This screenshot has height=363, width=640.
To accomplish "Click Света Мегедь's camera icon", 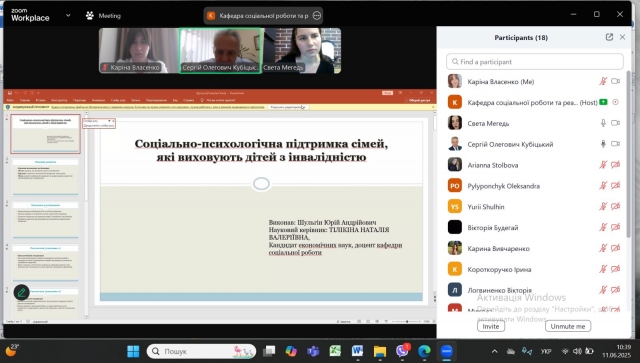I will tap(616, 123).
